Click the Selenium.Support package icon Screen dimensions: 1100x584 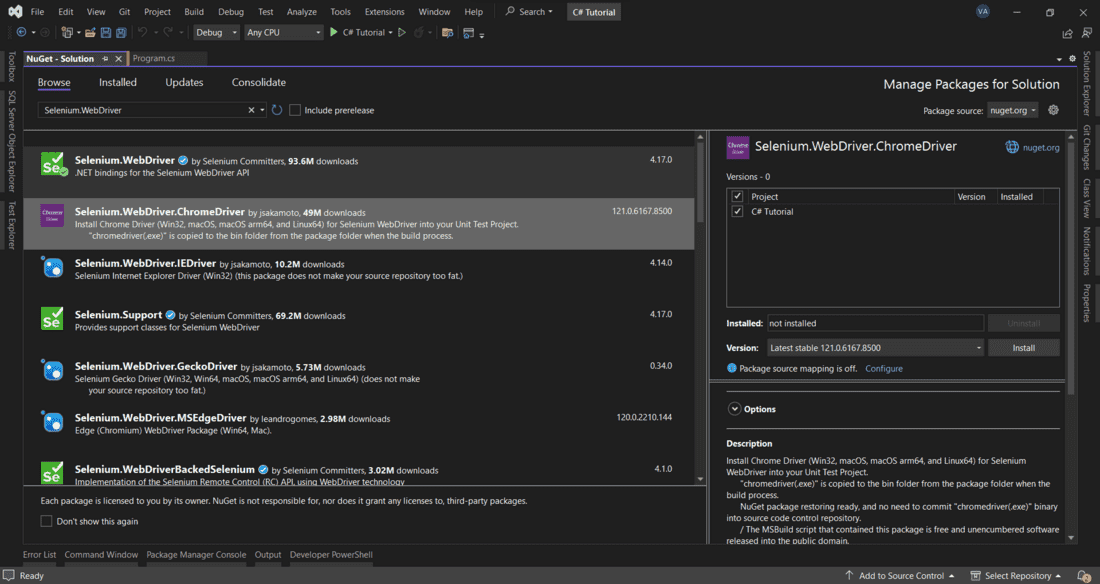coord(52,319)
